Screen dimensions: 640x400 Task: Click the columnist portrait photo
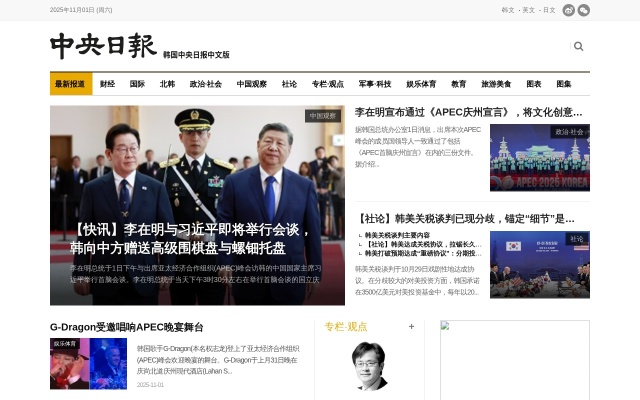[369, 366]
